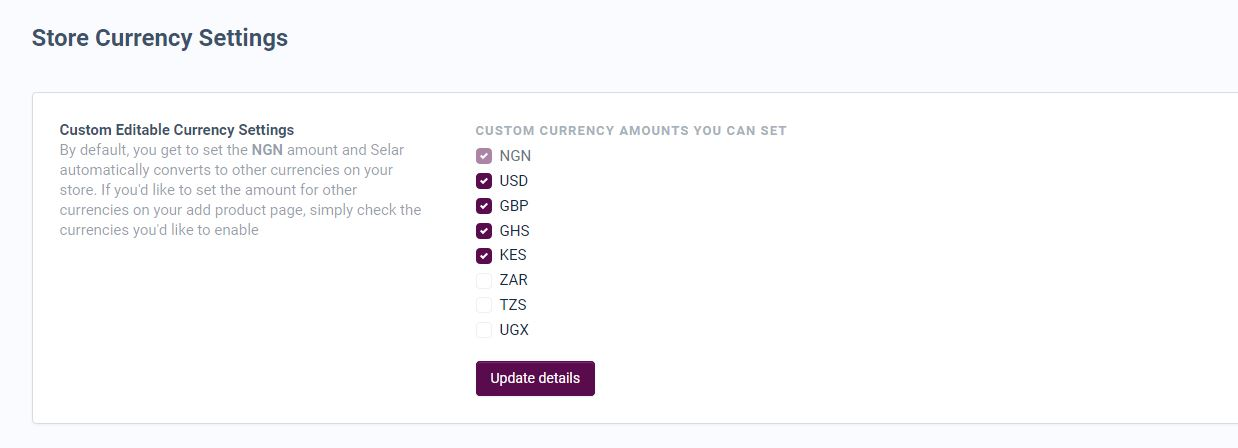Image resolution: width=1238 pixels, height=448 pixels.
Task: Select the TZS label text
Action: (x=513, y=305)
